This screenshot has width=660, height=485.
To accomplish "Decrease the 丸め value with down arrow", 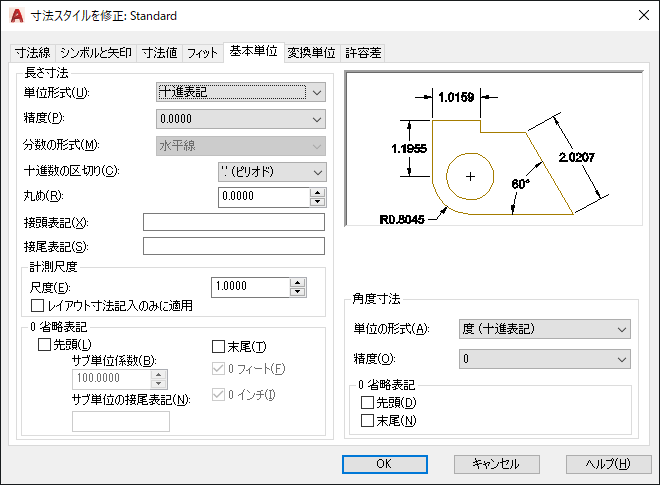I will pos(318,202).
